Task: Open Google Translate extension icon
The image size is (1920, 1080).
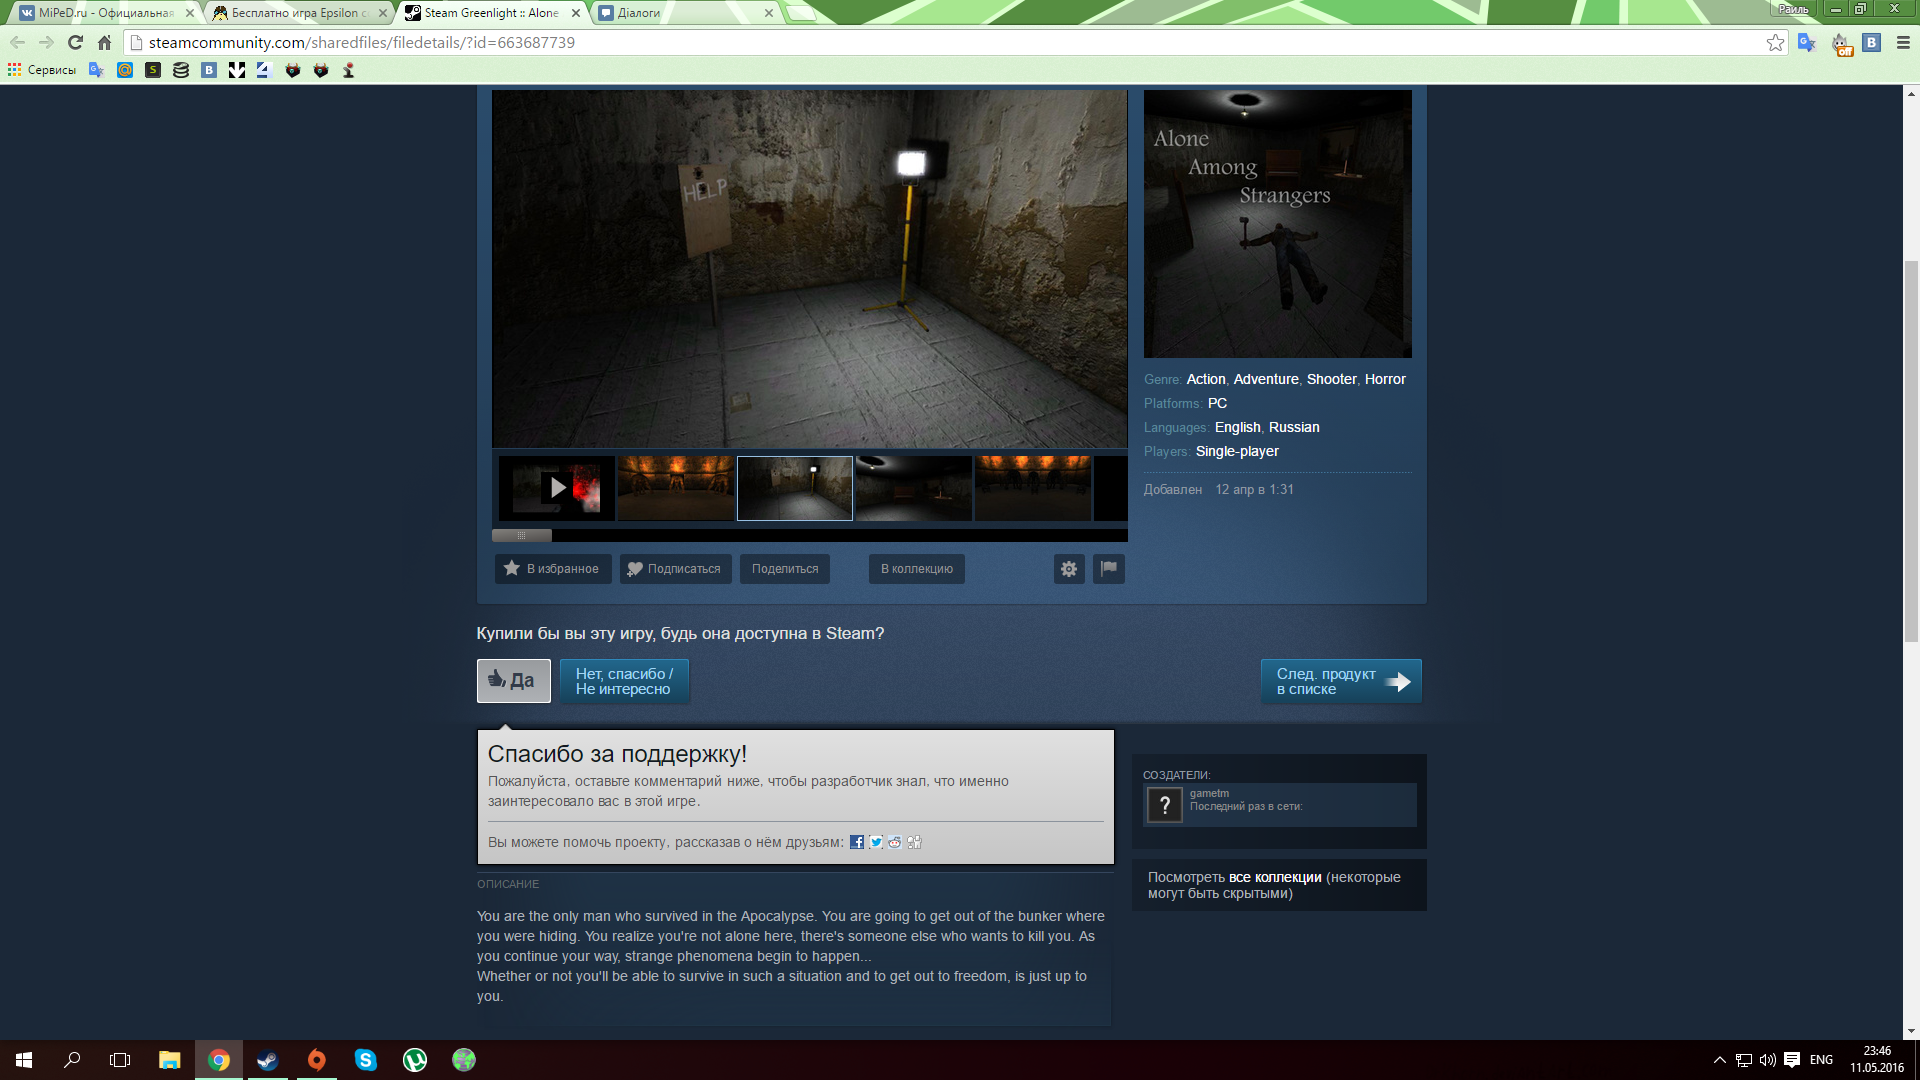Action: 1806,43
